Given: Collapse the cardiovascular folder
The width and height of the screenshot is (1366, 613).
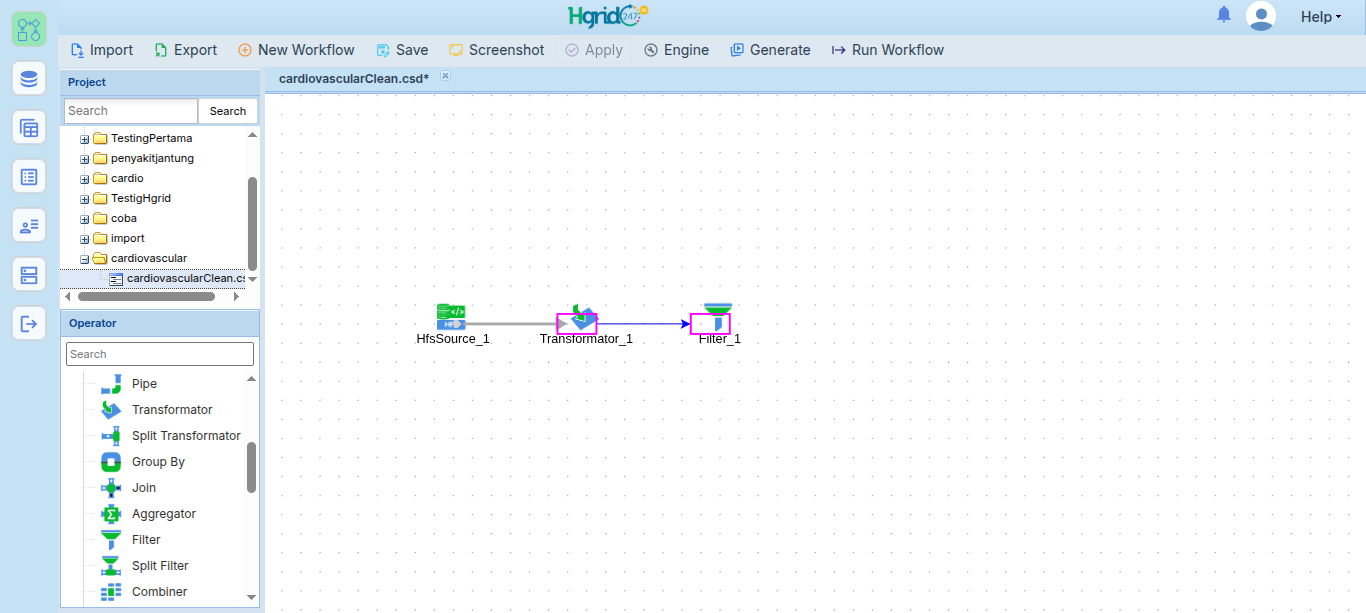Looking at the screenshot, I should 85,259.
